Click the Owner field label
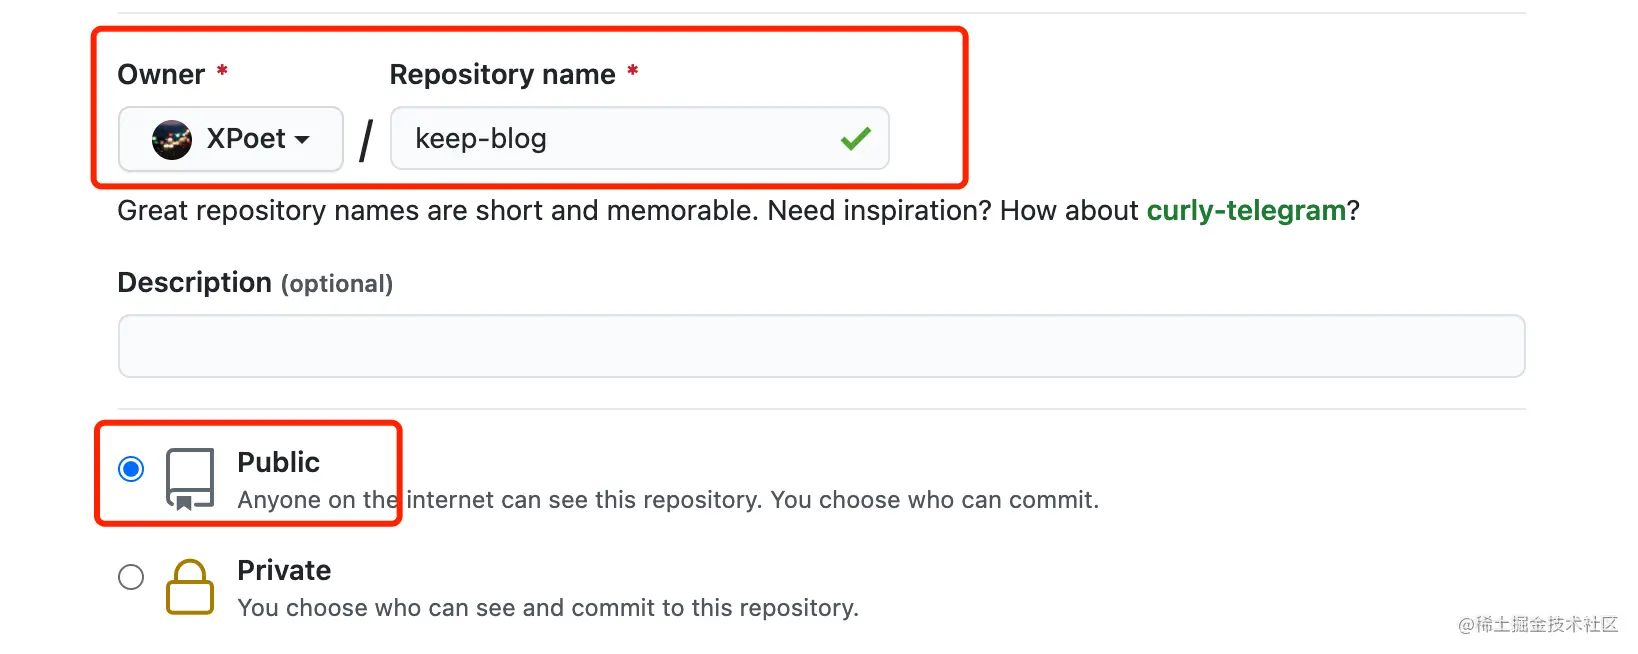This screenshot has height=654, width=1638. coord(161,75)
